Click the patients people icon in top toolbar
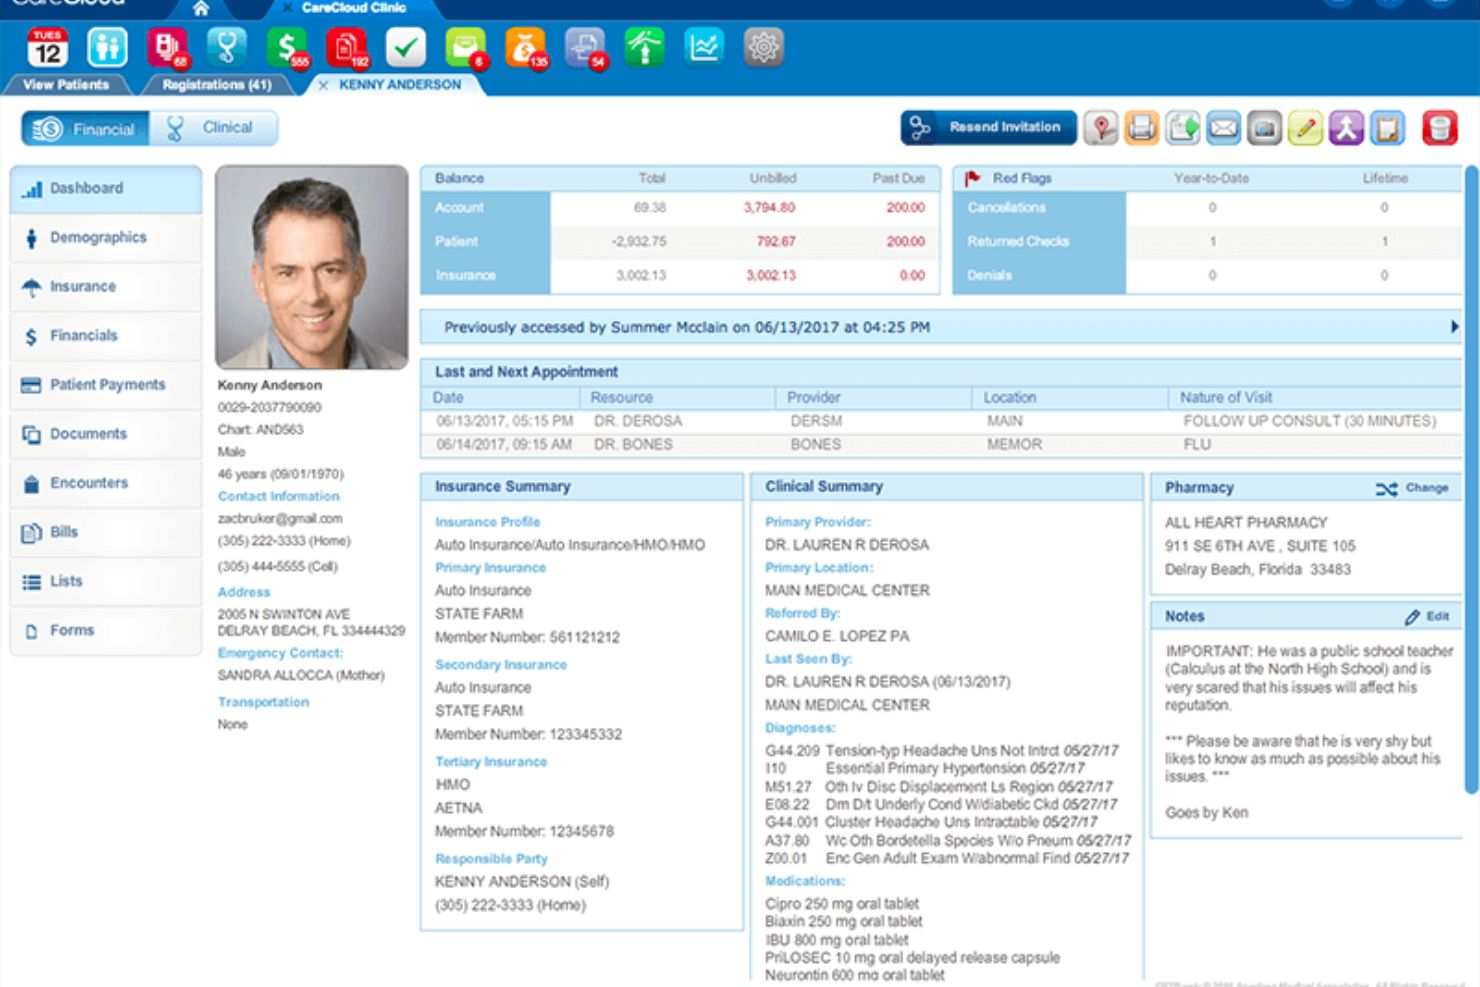The image size is (1480, 987). (107, 47)
